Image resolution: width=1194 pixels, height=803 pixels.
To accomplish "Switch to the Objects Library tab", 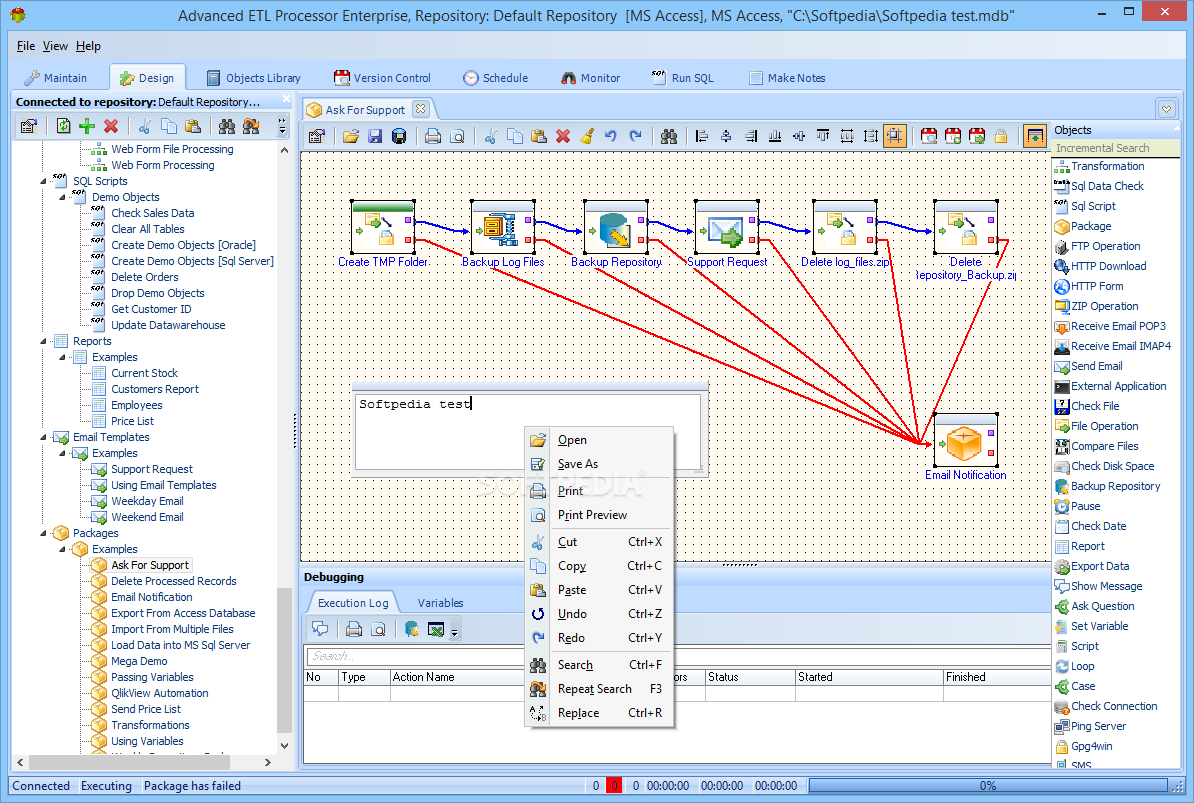I will (x=254, y=78).
